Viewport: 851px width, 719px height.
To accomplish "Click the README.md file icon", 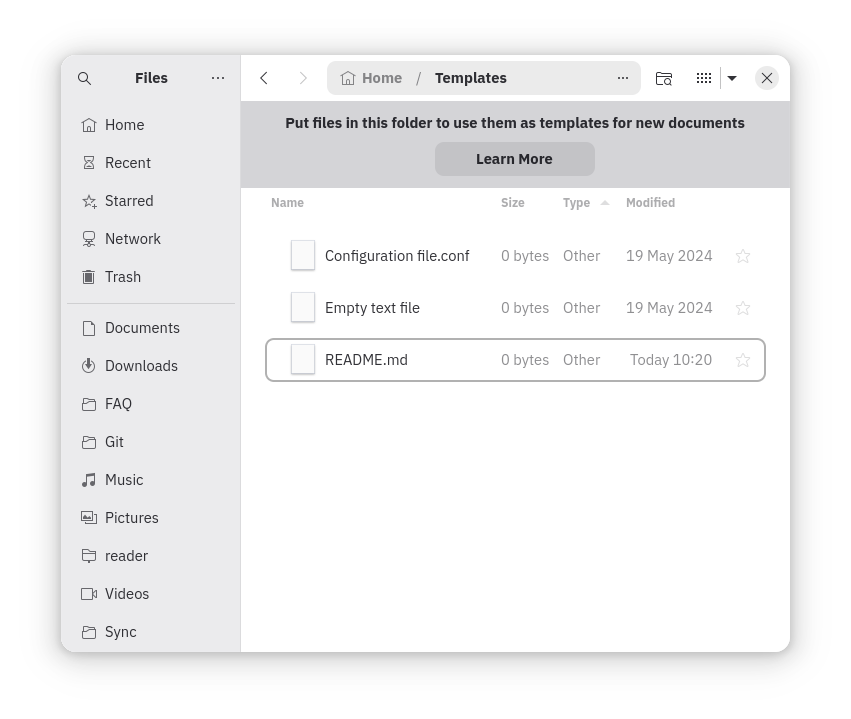I will (303, 360).
